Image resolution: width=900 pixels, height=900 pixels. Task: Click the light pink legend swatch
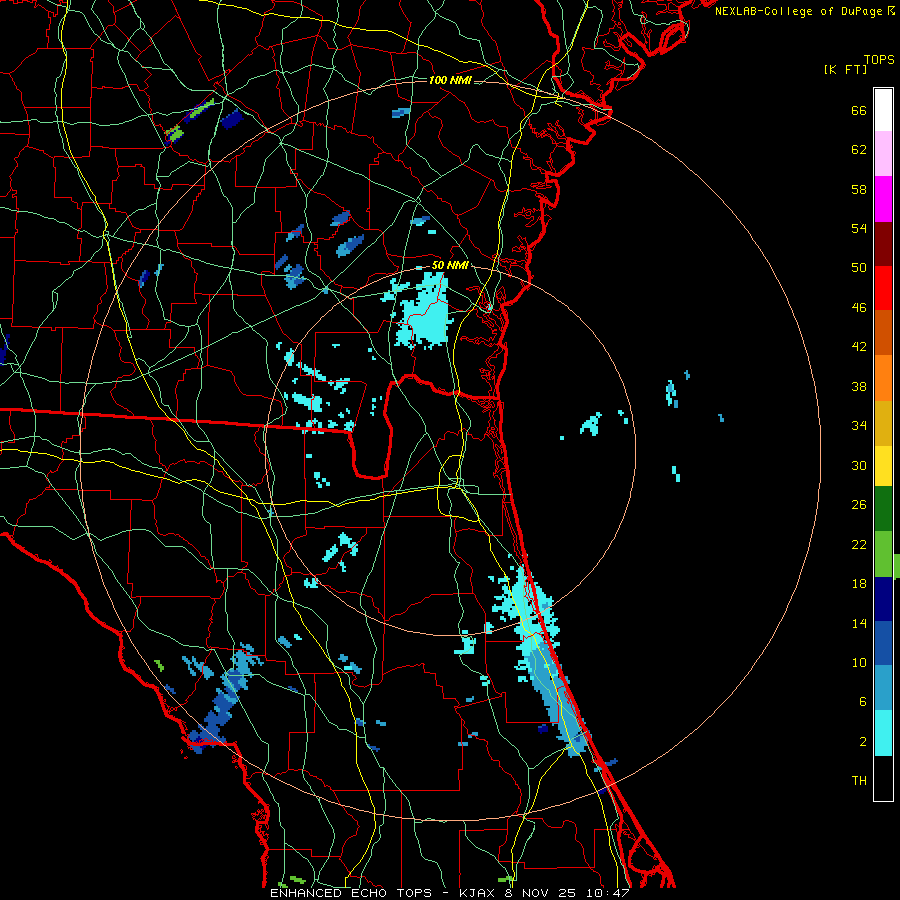pyautogui.click(x=883, y=154)
